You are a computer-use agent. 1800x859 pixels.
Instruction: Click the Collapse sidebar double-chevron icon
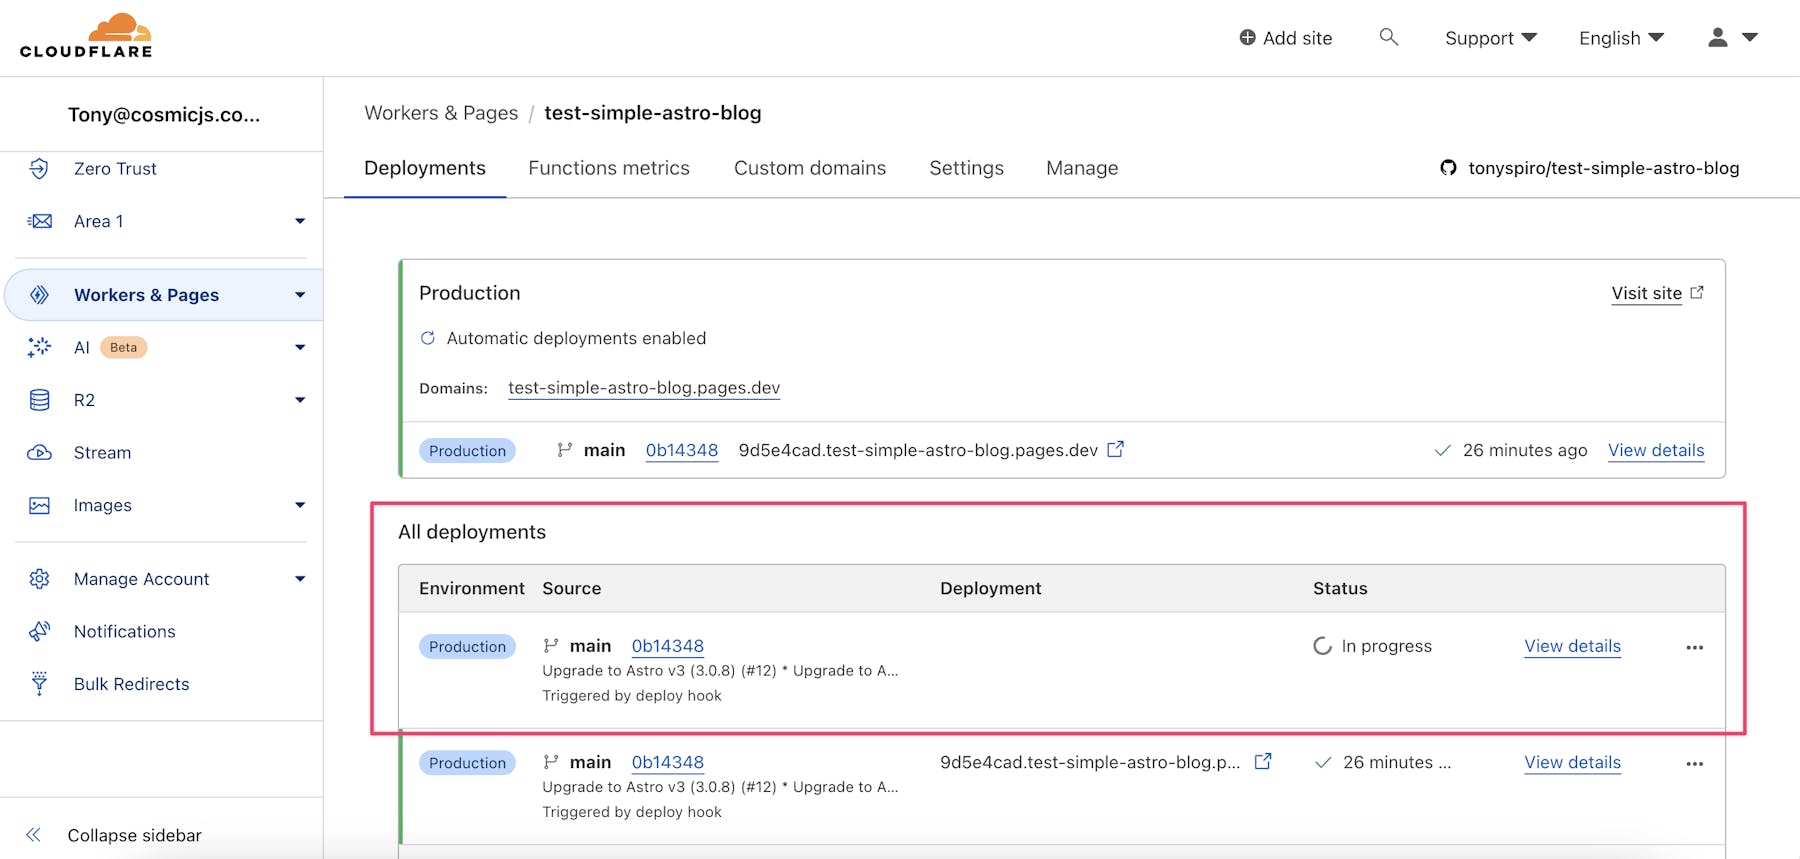point(33,835)
